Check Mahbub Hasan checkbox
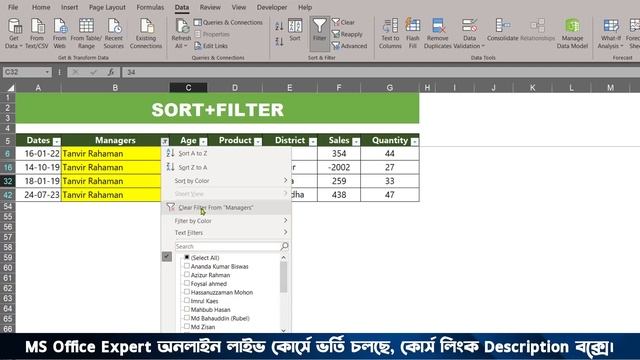The width and height of the screenshot is (640, 360). click(x=187, y=309)
